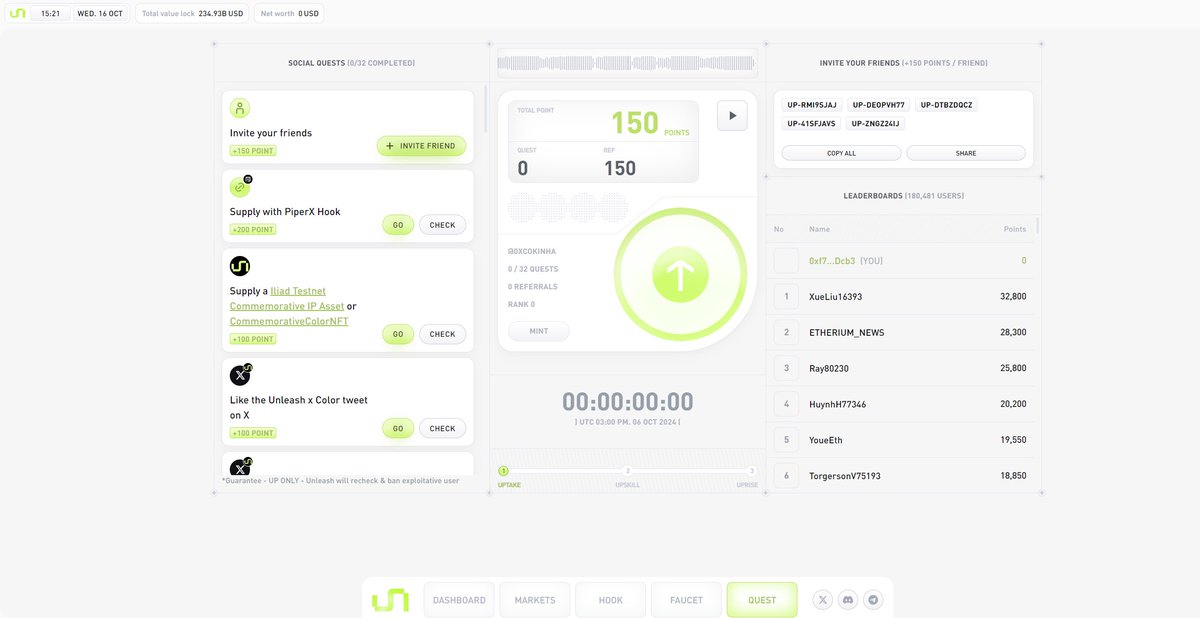Click the 32,800 points value

point(1013,297)
